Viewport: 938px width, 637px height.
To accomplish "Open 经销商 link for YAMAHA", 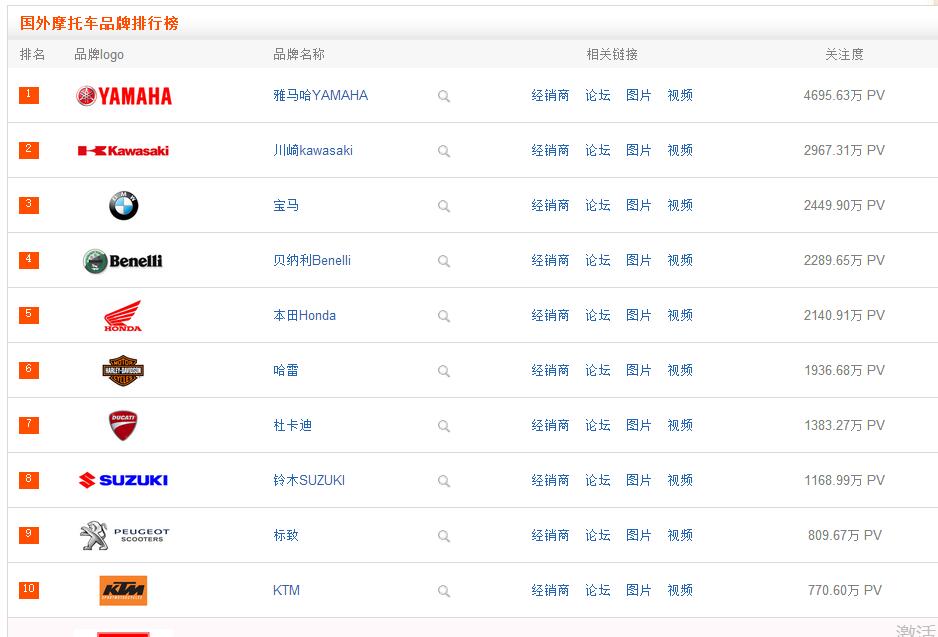I will click(550, 96).
